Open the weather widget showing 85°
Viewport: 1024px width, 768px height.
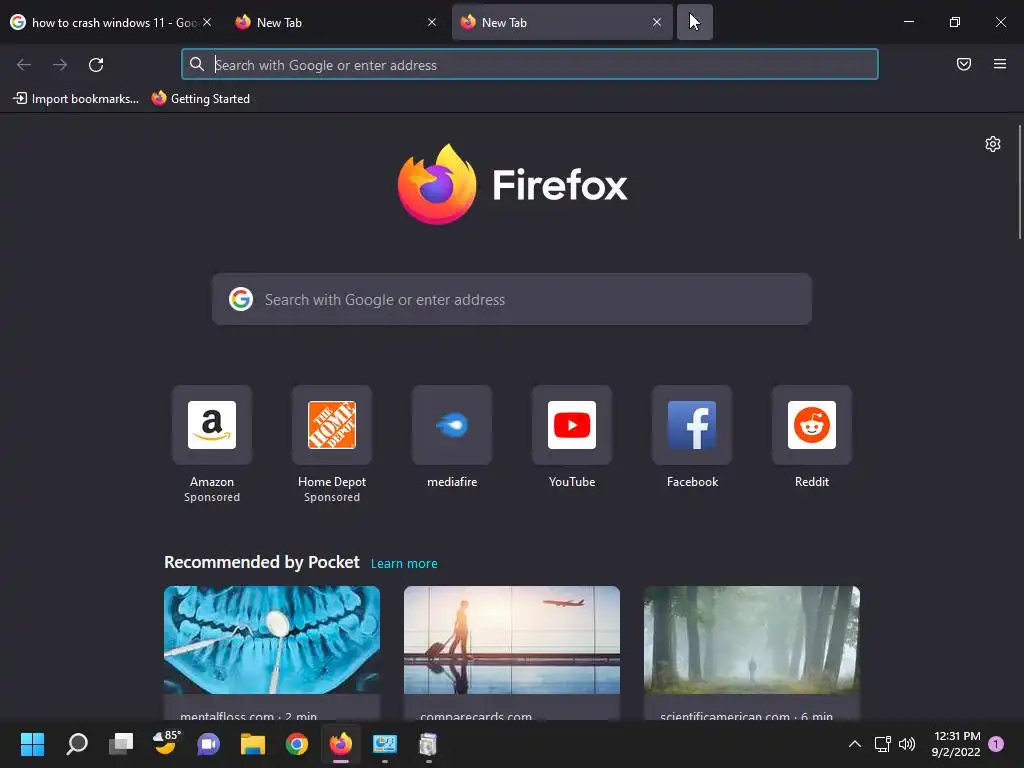point(166,743)
